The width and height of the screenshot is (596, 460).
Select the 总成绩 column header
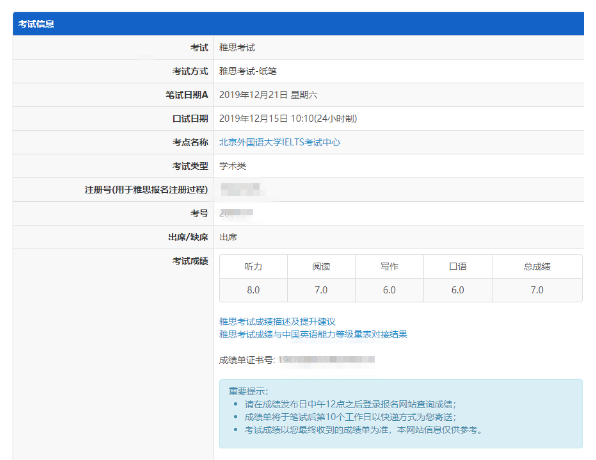click(x=537, y=266)
